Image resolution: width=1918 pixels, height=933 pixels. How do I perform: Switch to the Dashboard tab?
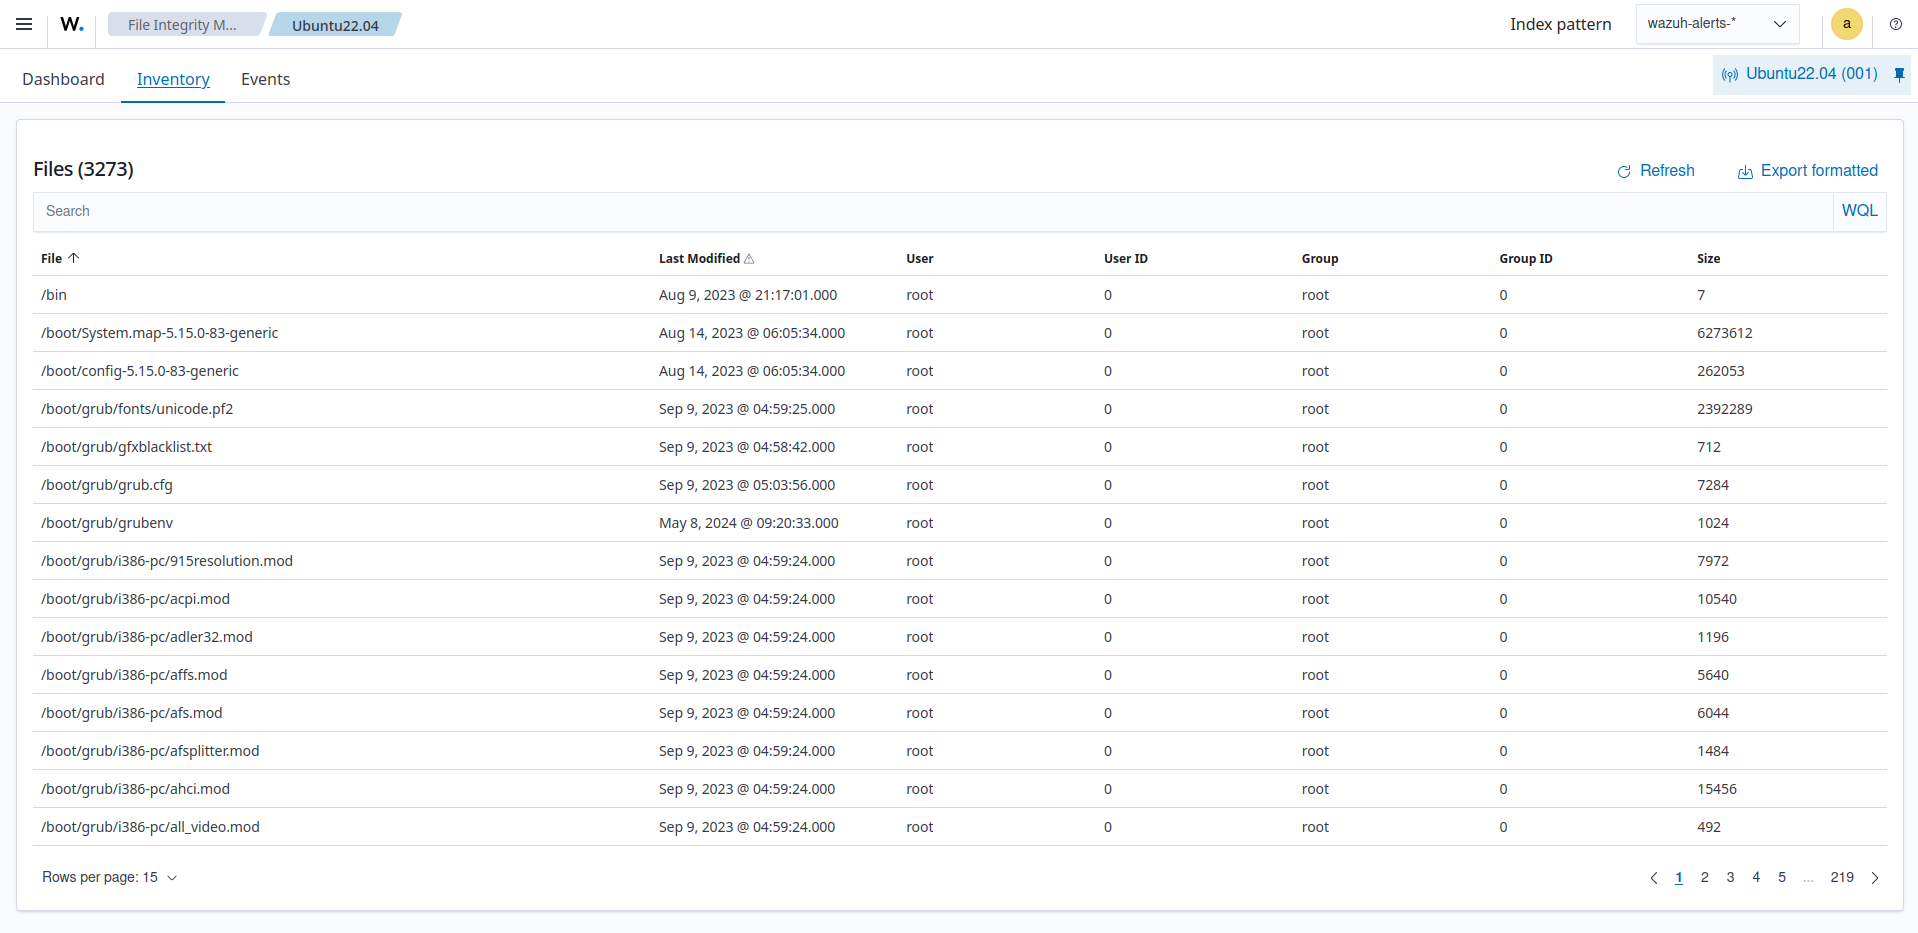63,79
